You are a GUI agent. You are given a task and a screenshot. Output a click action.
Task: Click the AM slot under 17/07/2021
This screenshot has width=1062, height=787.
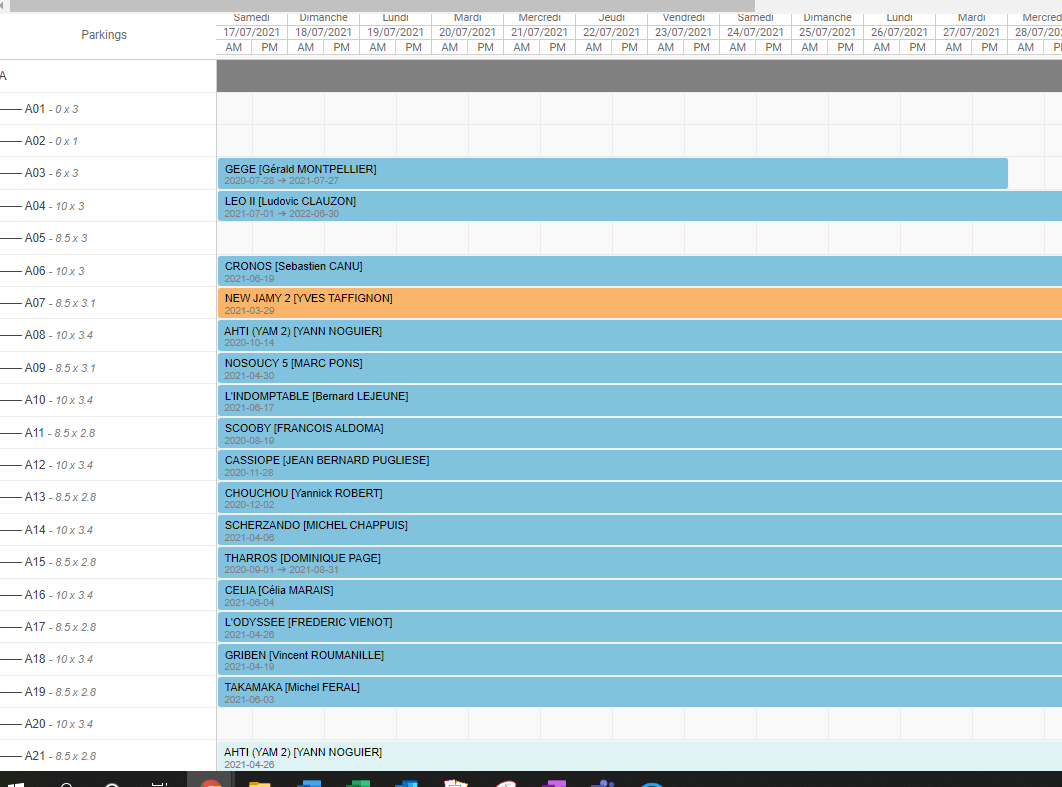pyautogui.click(x=234, y=47)
